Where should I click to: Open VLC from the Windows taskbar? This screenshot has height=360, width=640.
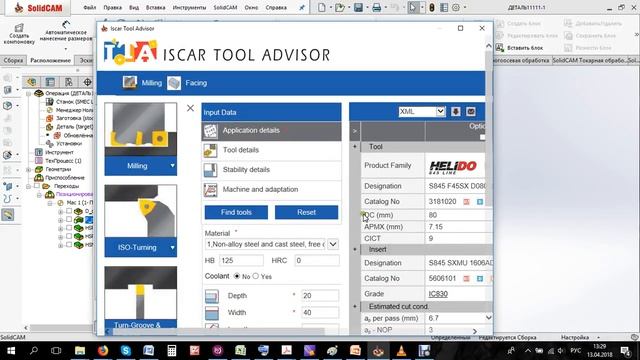tap(401, 350)
